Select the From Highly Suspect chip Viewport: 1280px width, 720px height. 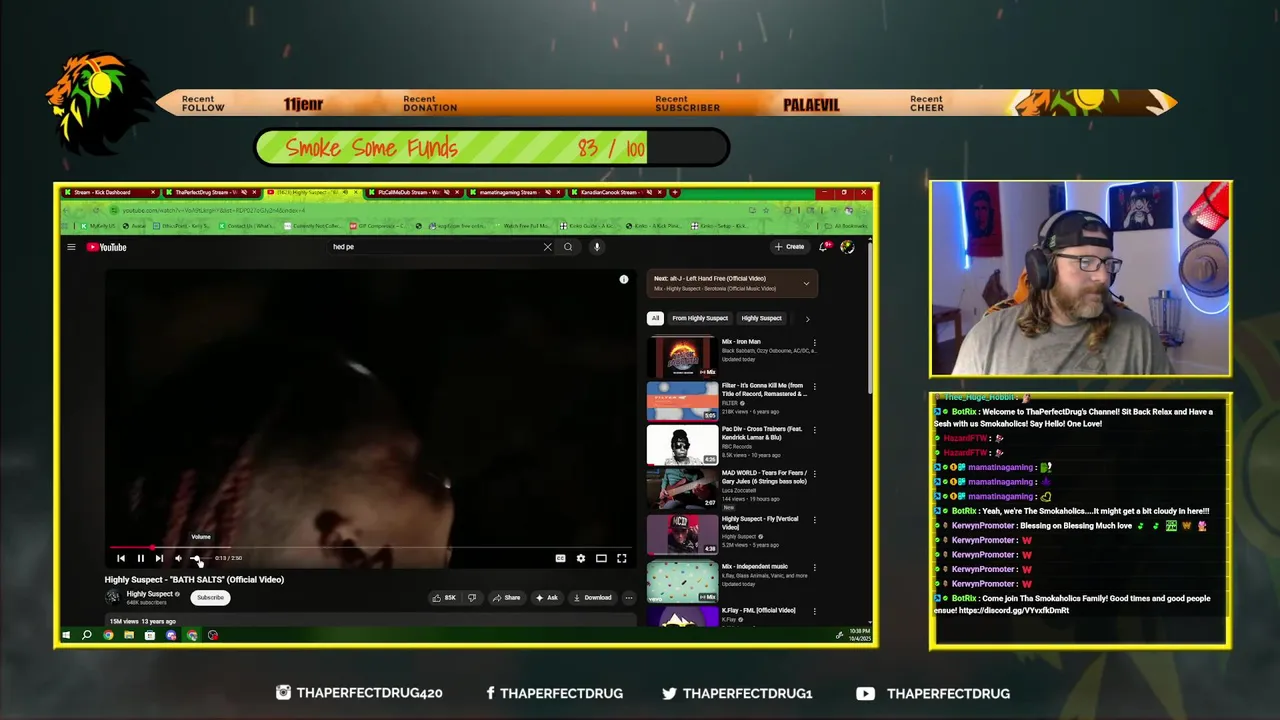(700, 318)
